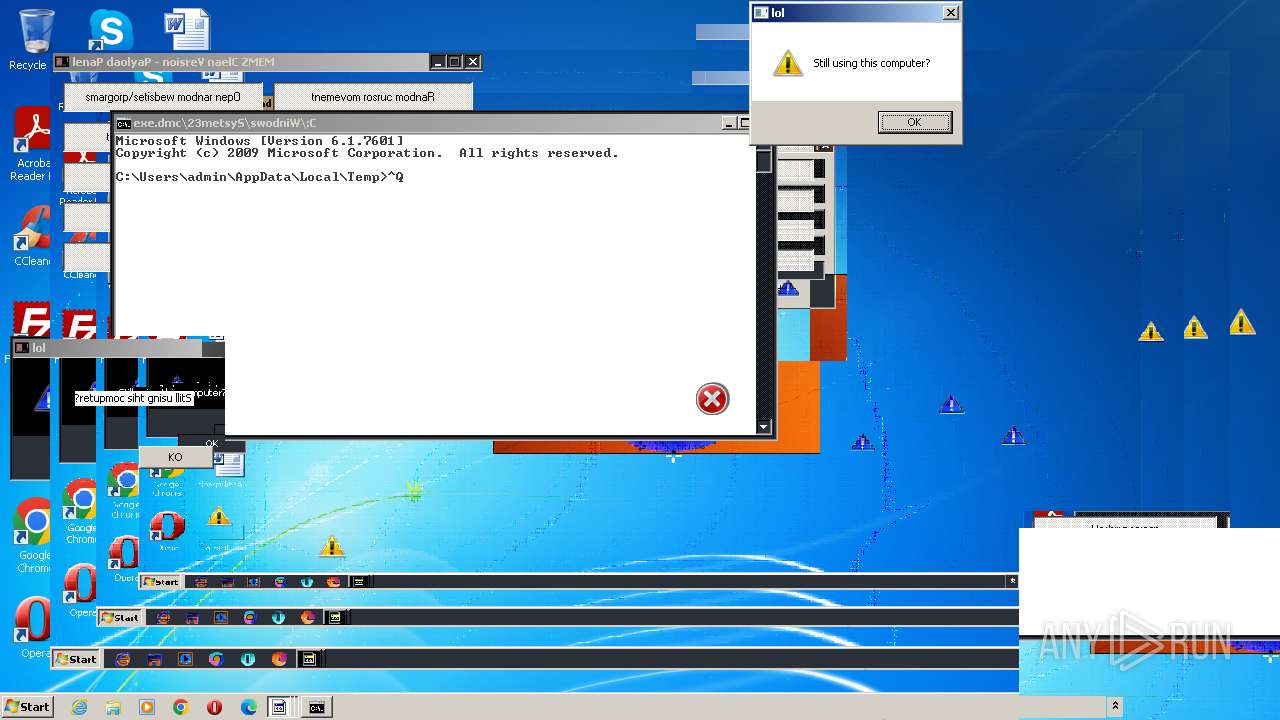The image size is (1280, 720).
Task: Open the Google Chrome shortcut at the left edge
Action: tap(34, 535)
